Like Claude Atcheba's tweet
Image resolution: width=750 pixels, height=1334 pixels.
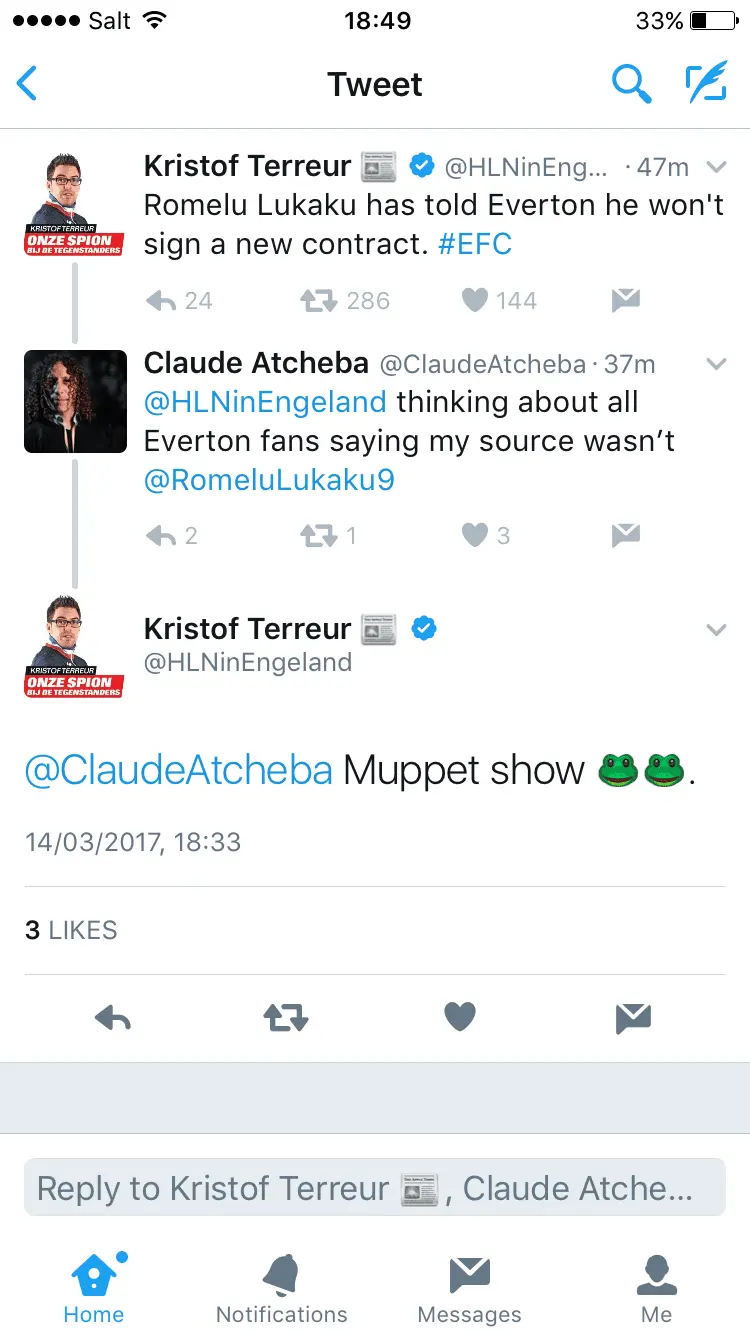pos(475,536)
